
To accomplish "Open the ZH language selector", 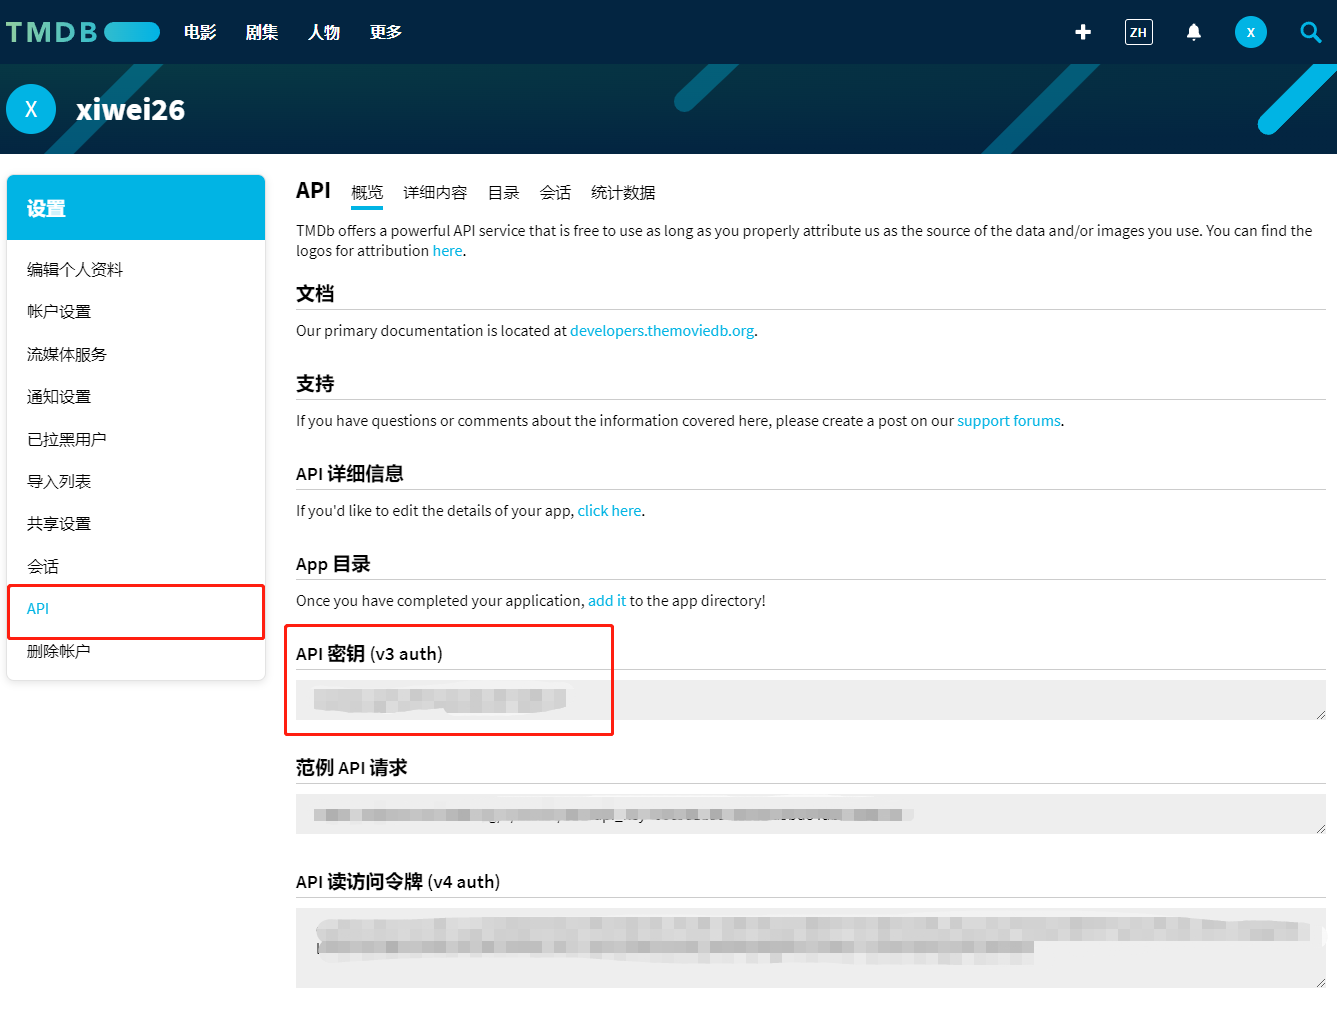I will point(1138,32).
